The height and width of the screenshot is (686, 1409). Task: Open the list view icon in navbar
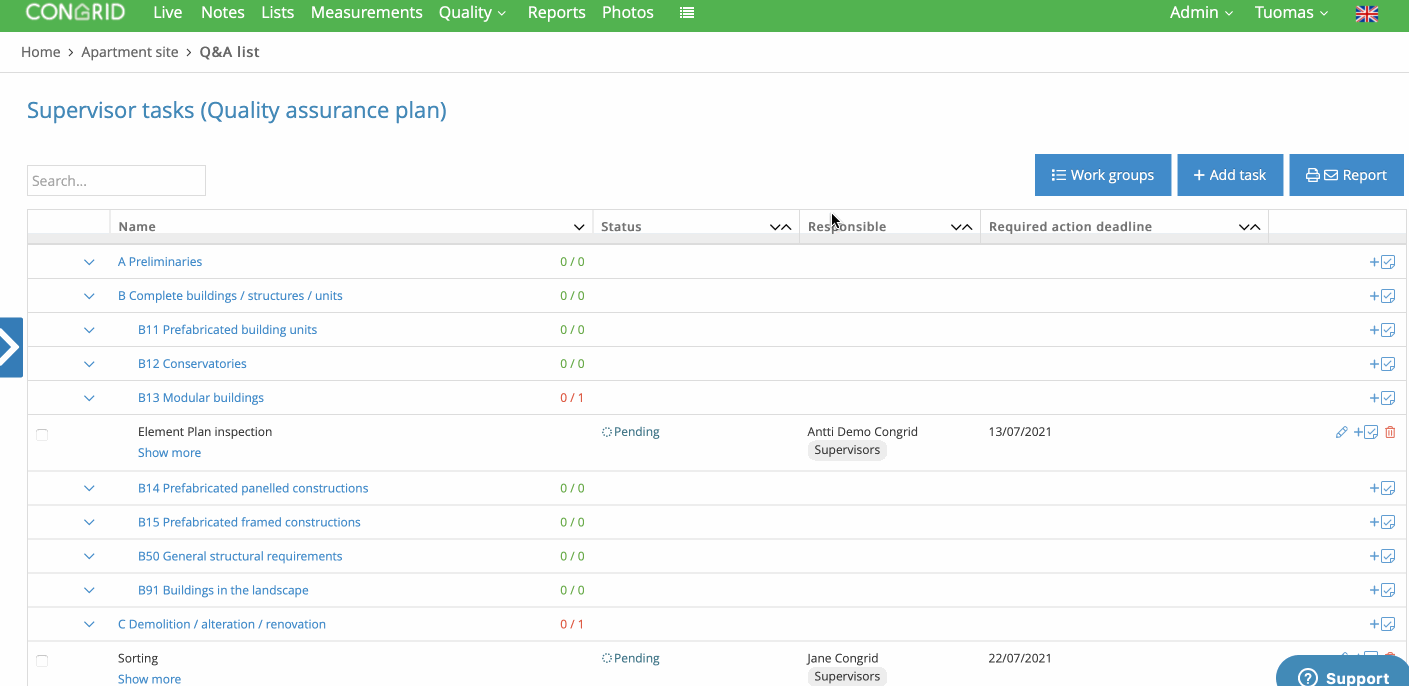pyautogui.click(x=687, y=13)
